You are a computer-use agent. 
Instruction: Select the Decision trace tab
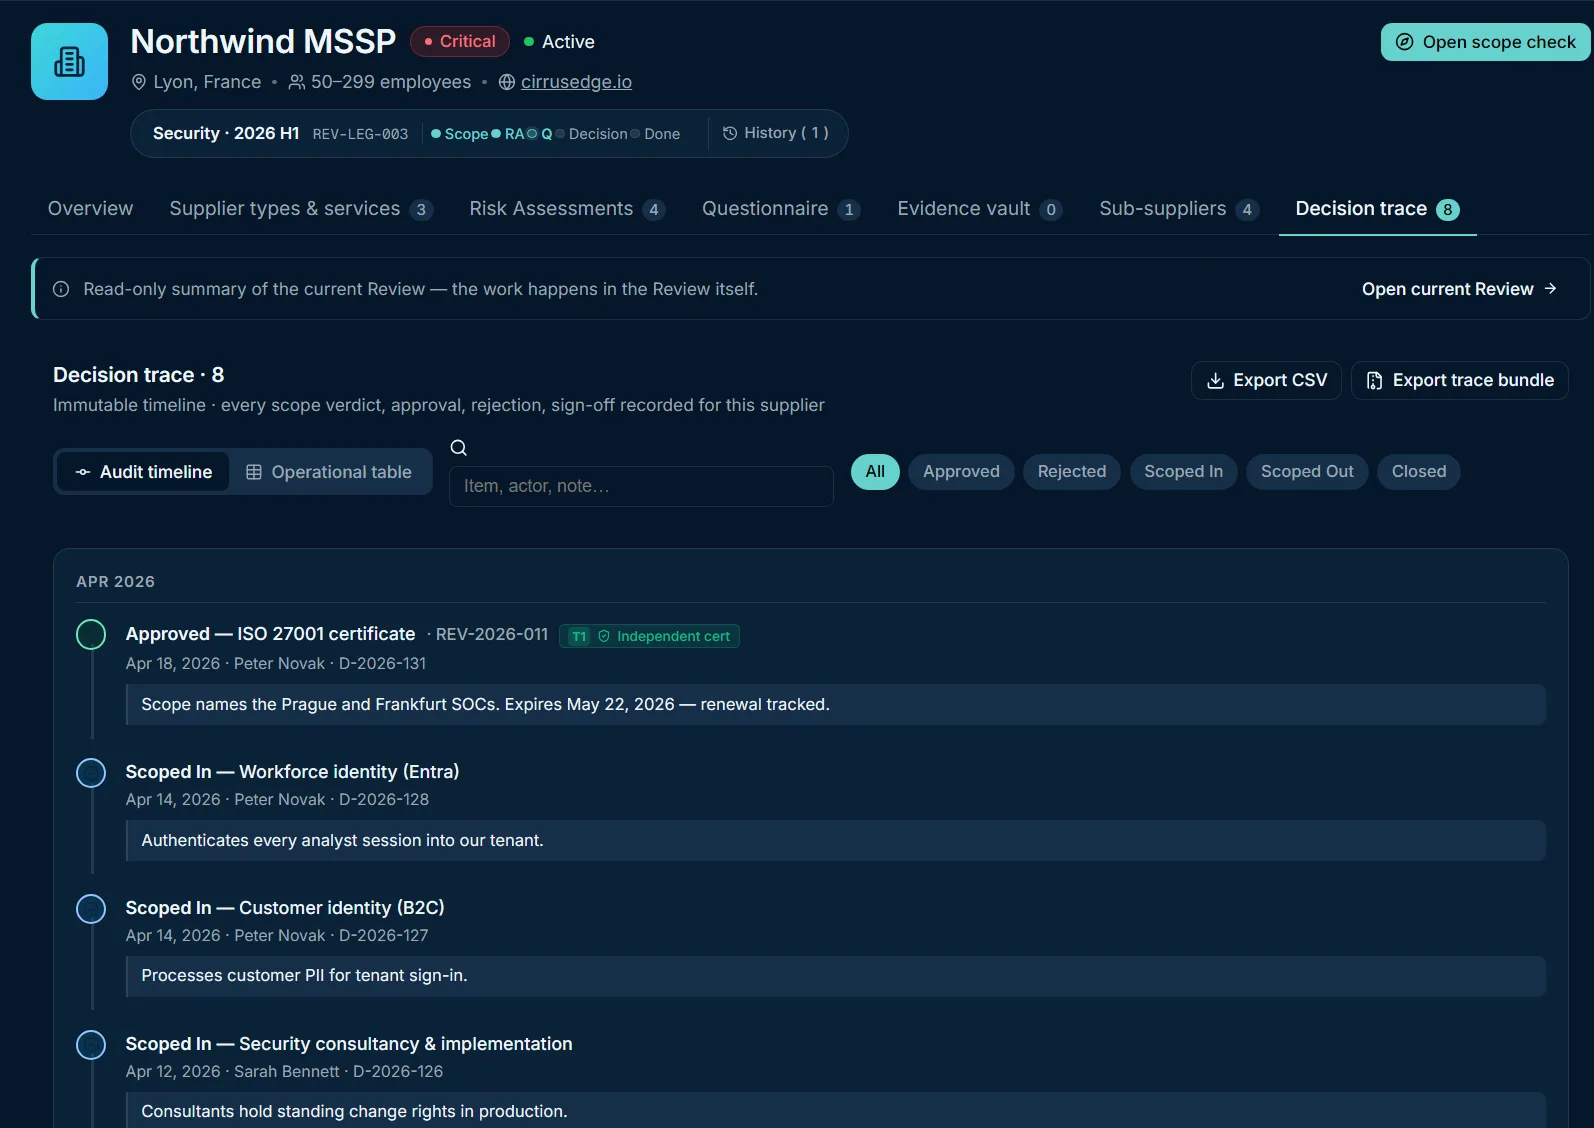click(x=1377, y=208)
